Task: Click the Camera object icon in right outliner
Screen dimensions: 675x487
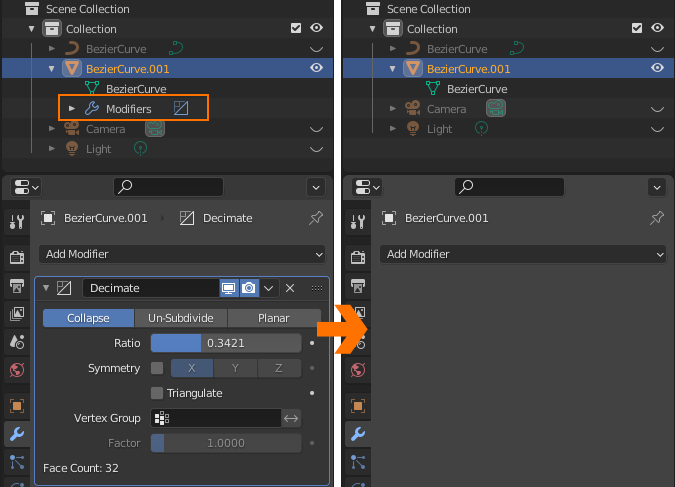Action: [413, 108]
